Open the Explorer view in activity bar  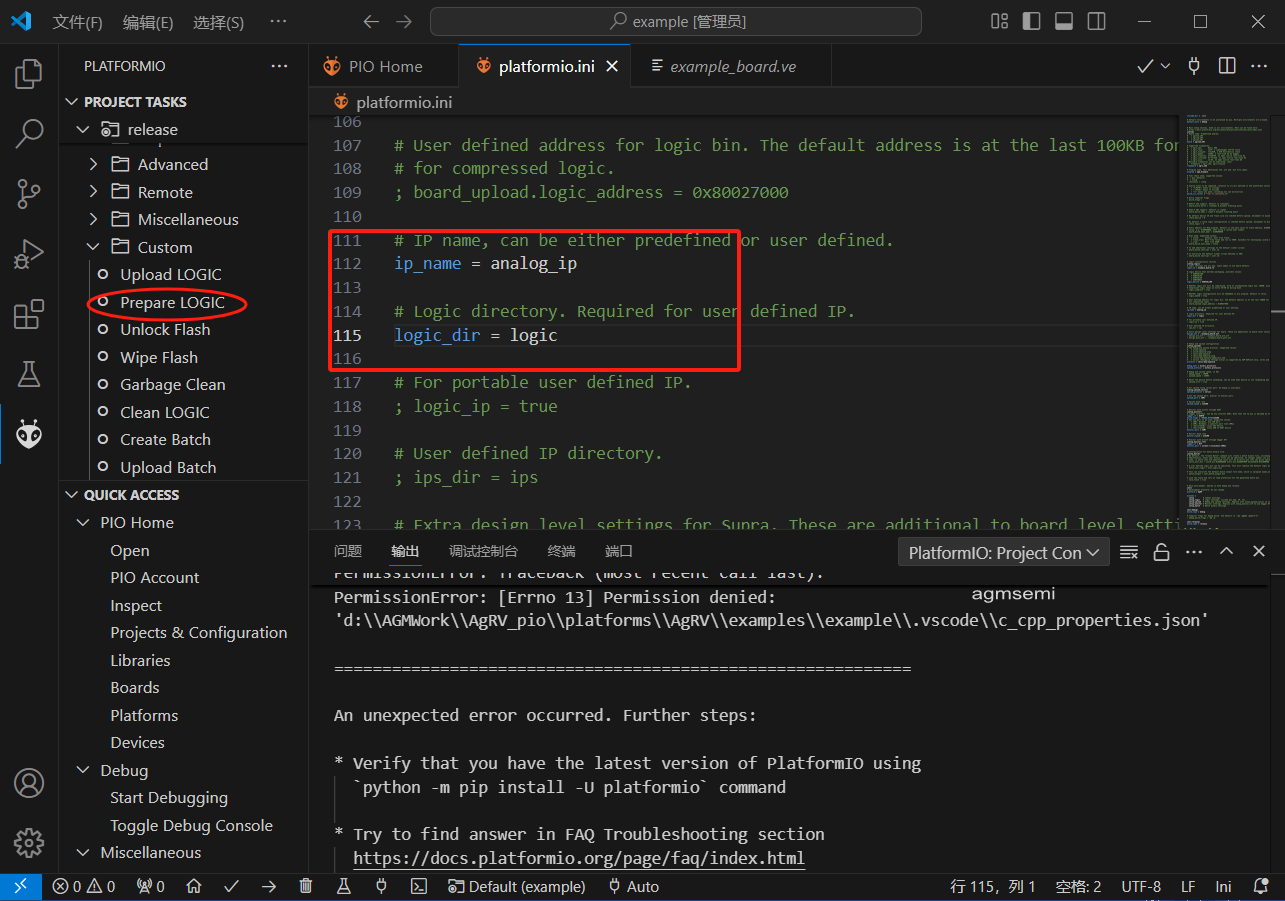pos(29,73)
